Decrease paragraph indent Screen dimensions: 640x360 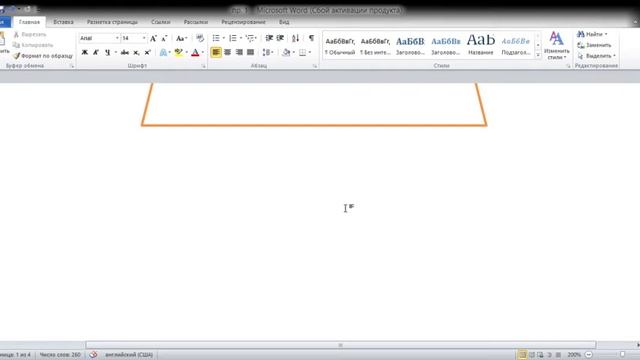coord(269,38)
